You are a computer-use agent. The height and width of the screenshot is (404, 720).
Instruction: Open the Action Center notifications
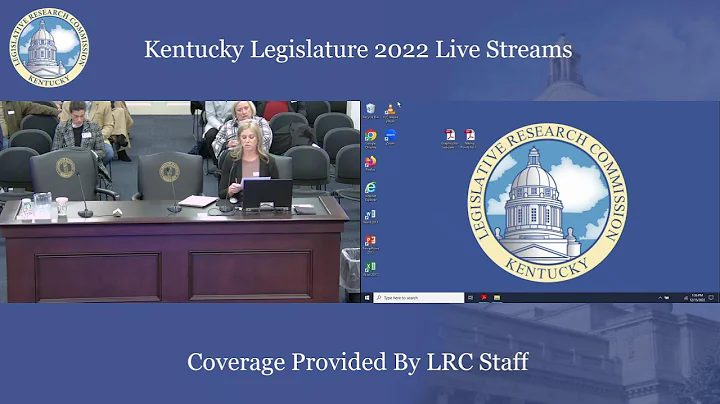coord(711,298)
